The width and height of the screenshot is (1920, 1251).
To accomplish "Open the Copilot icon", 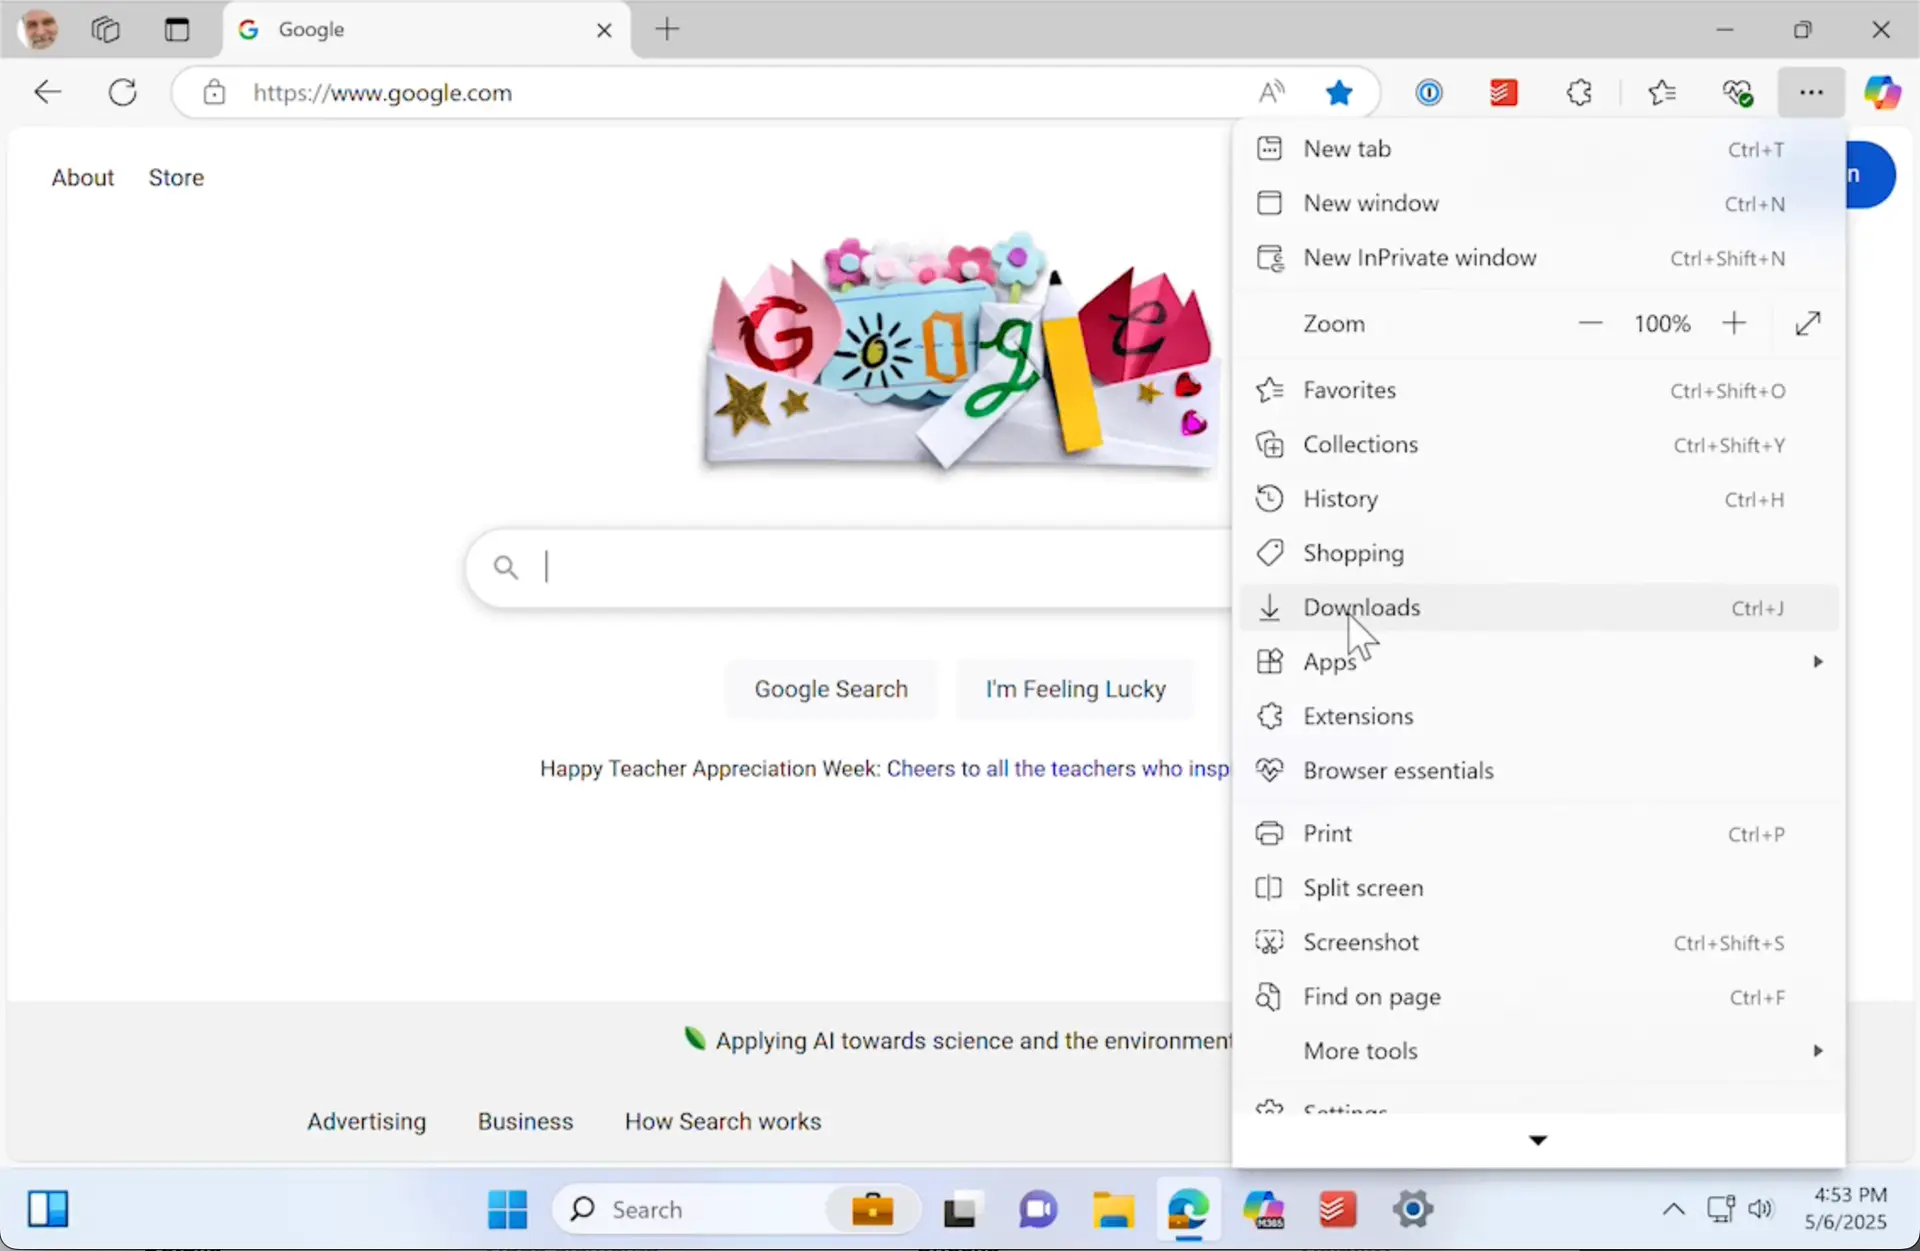I will point(1882,93).
